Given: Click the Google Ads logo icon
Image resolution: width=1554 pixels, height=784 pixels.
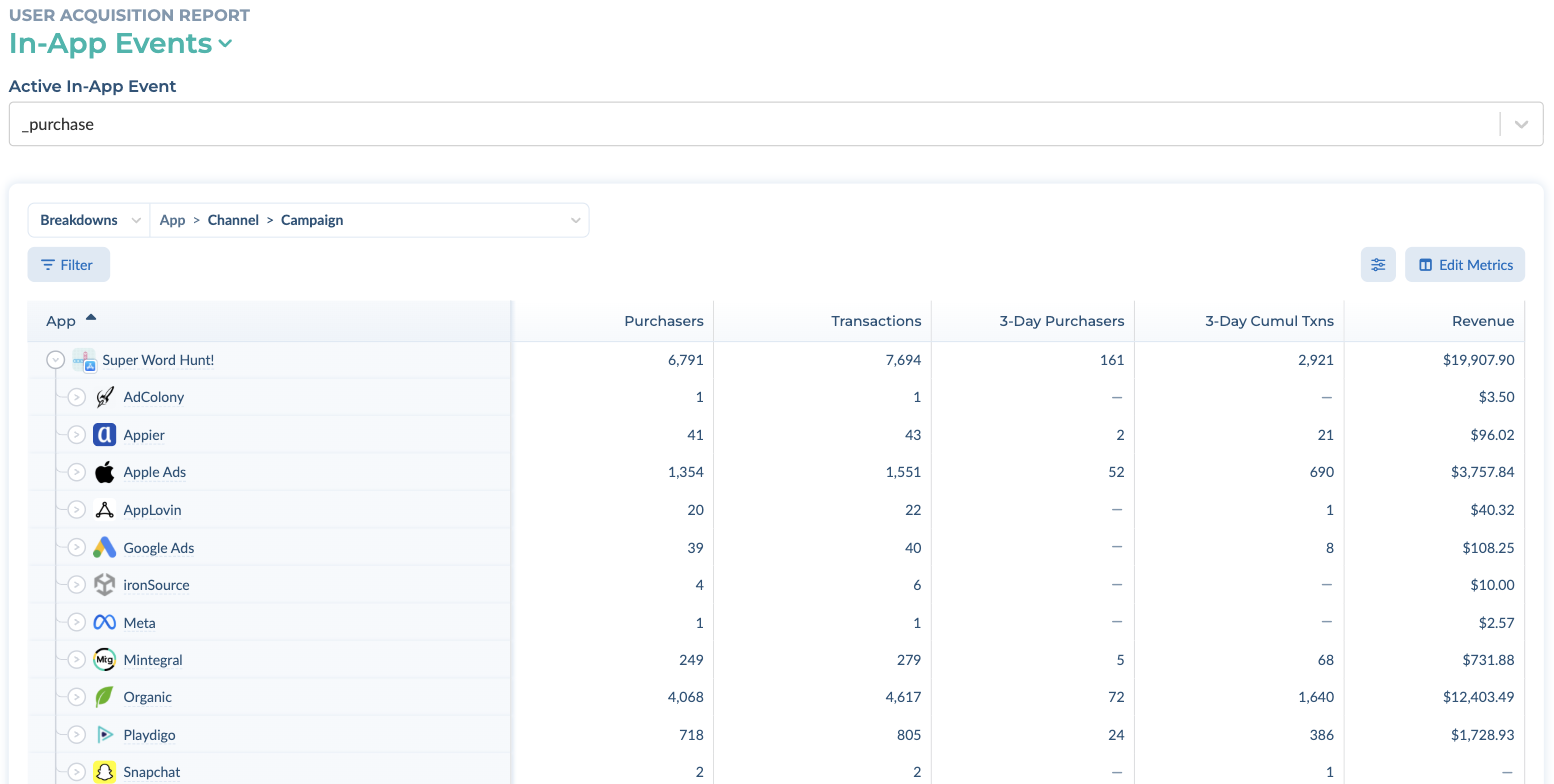Looking at the screenshot, I should 105,548.
